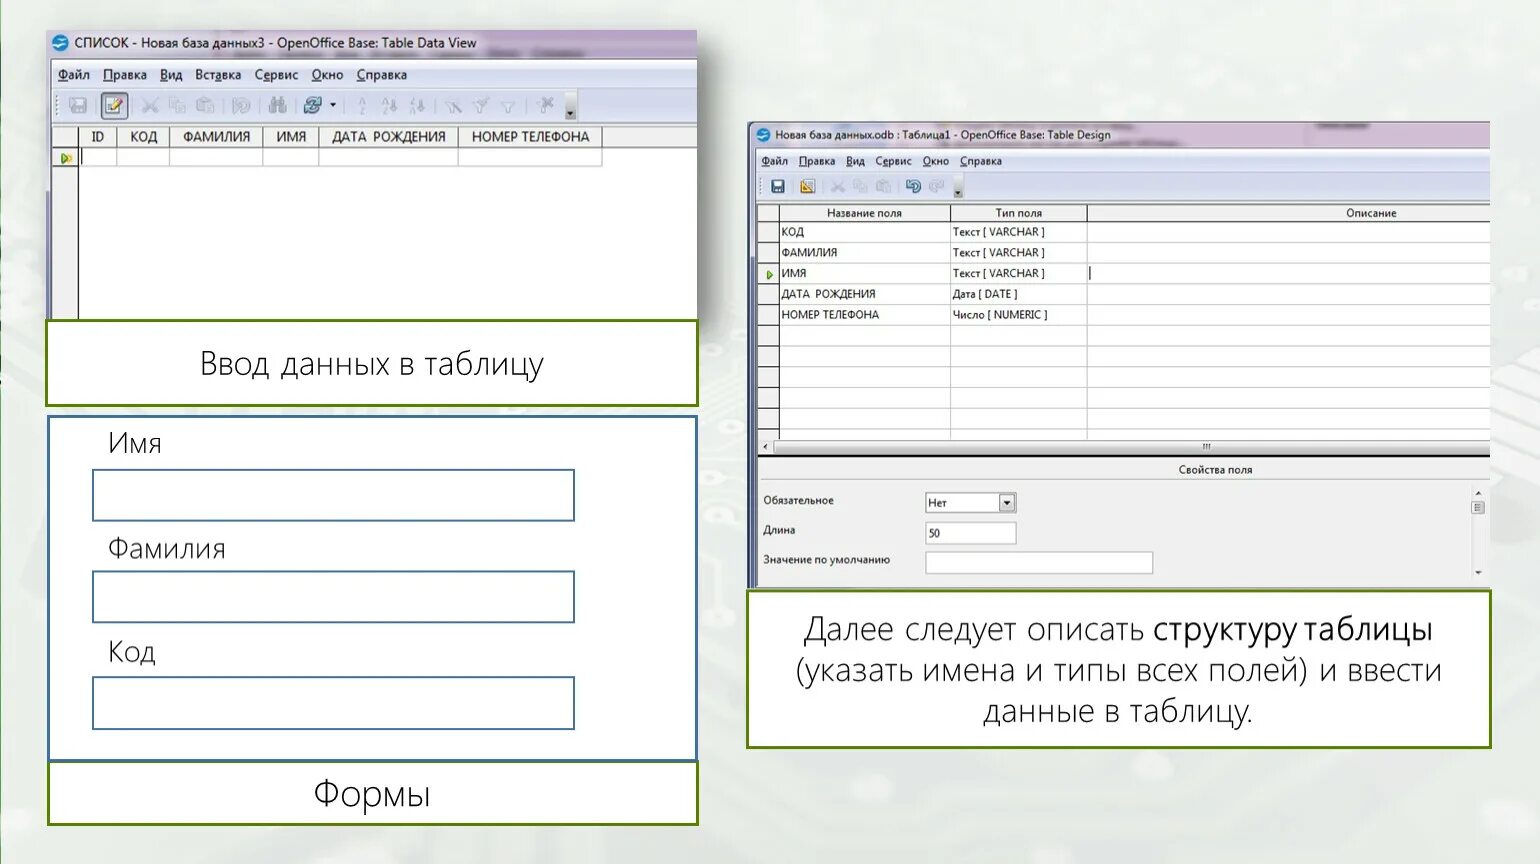Open Вставка menu in Table Data View
Viewport: 1540px width, 864px height.
[218, 75]
